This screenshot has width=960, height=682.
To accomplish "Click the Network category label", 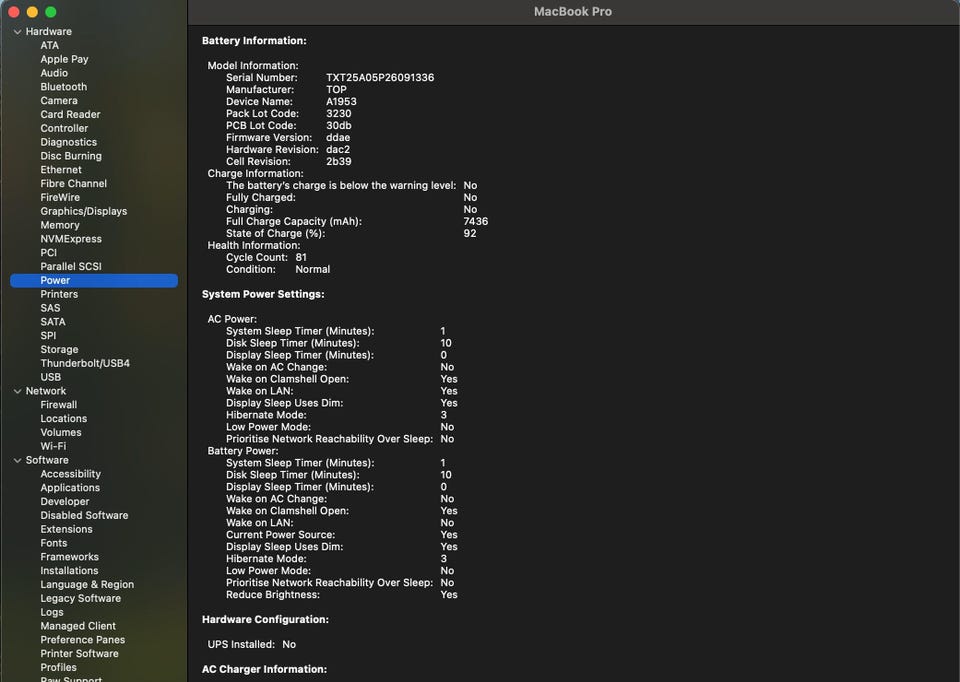I will 45,391.
